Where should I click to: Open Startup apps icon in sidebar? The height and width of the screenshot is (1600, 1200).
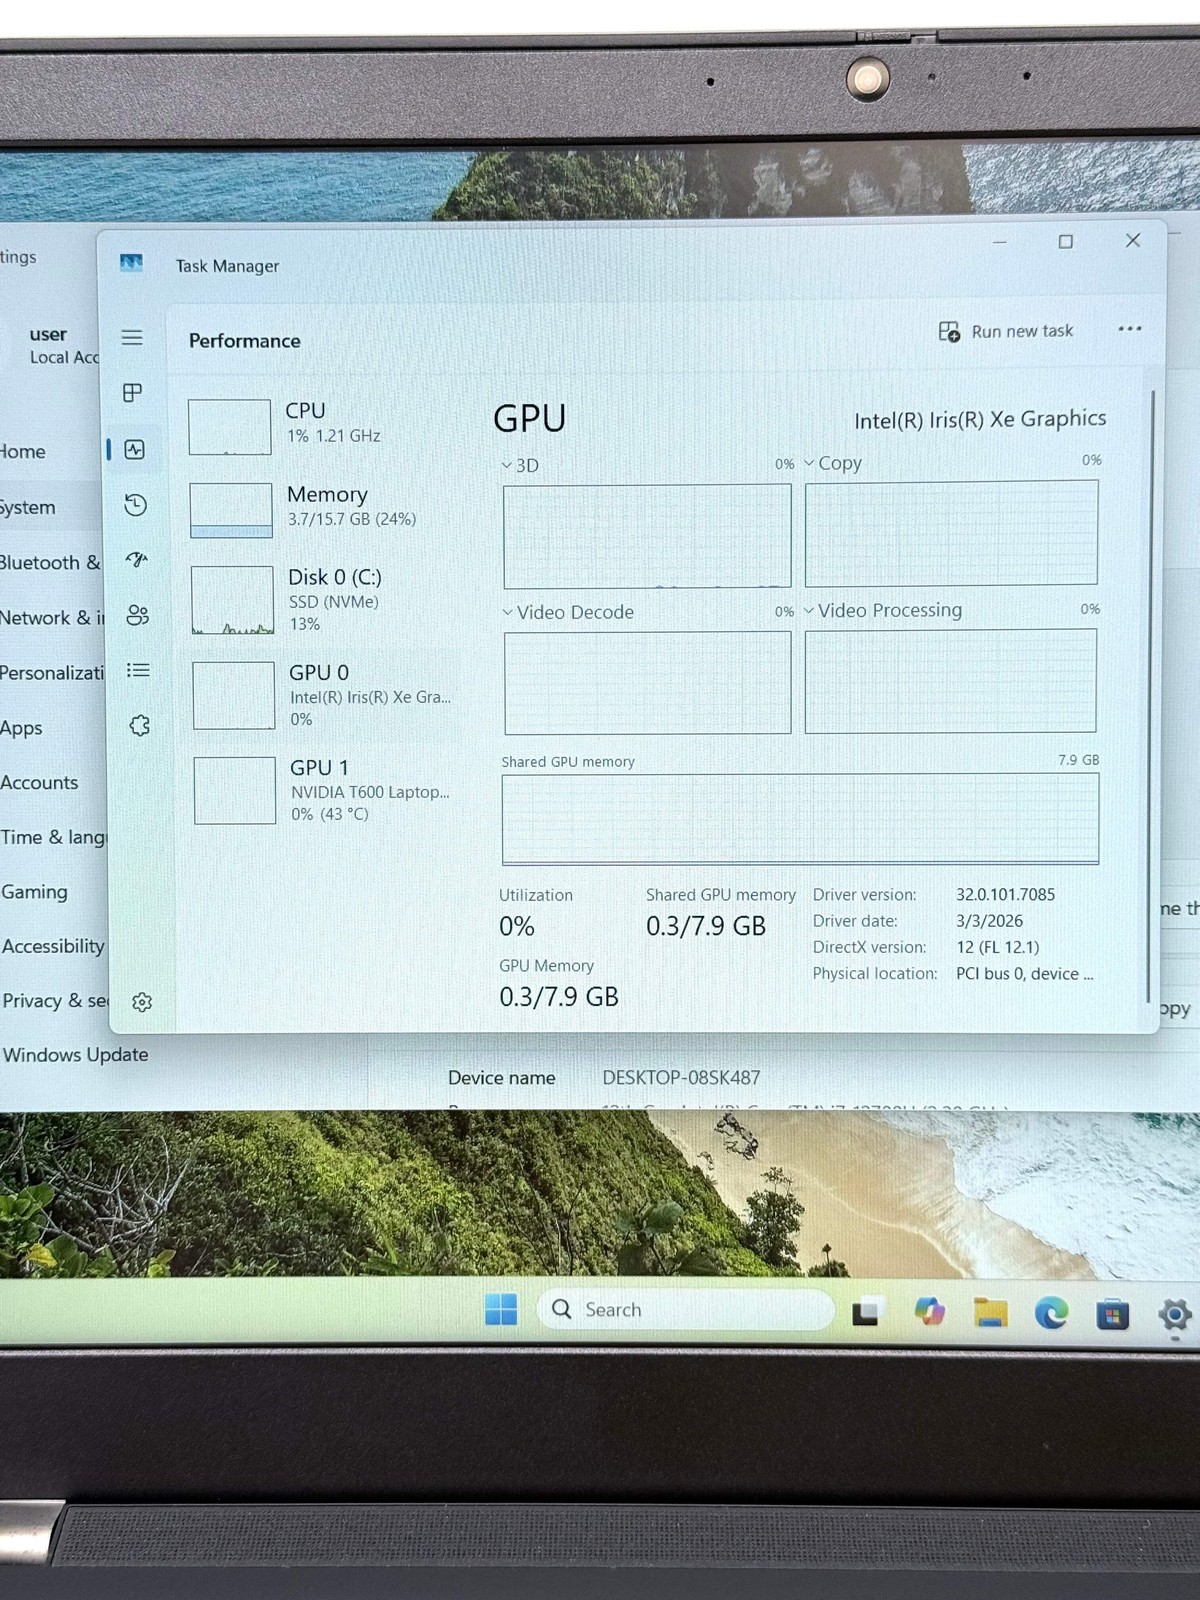pyautogui.click(x=137, y=560)
